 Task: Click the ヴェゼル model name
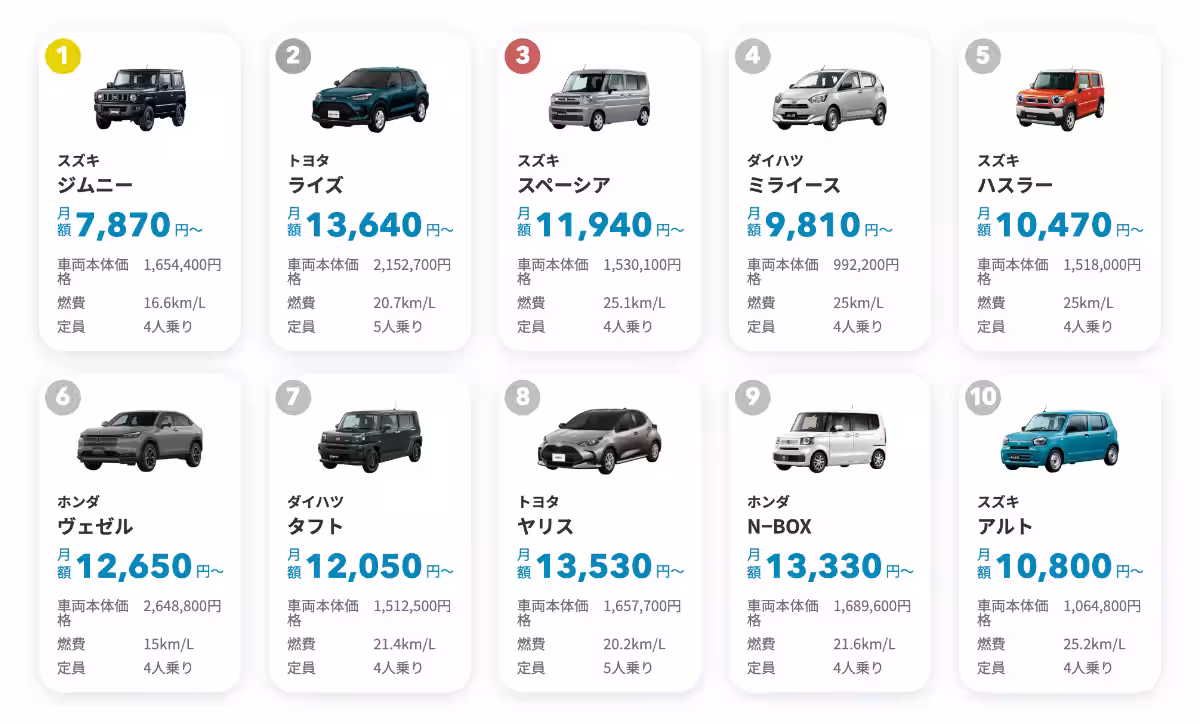(95, 527)
